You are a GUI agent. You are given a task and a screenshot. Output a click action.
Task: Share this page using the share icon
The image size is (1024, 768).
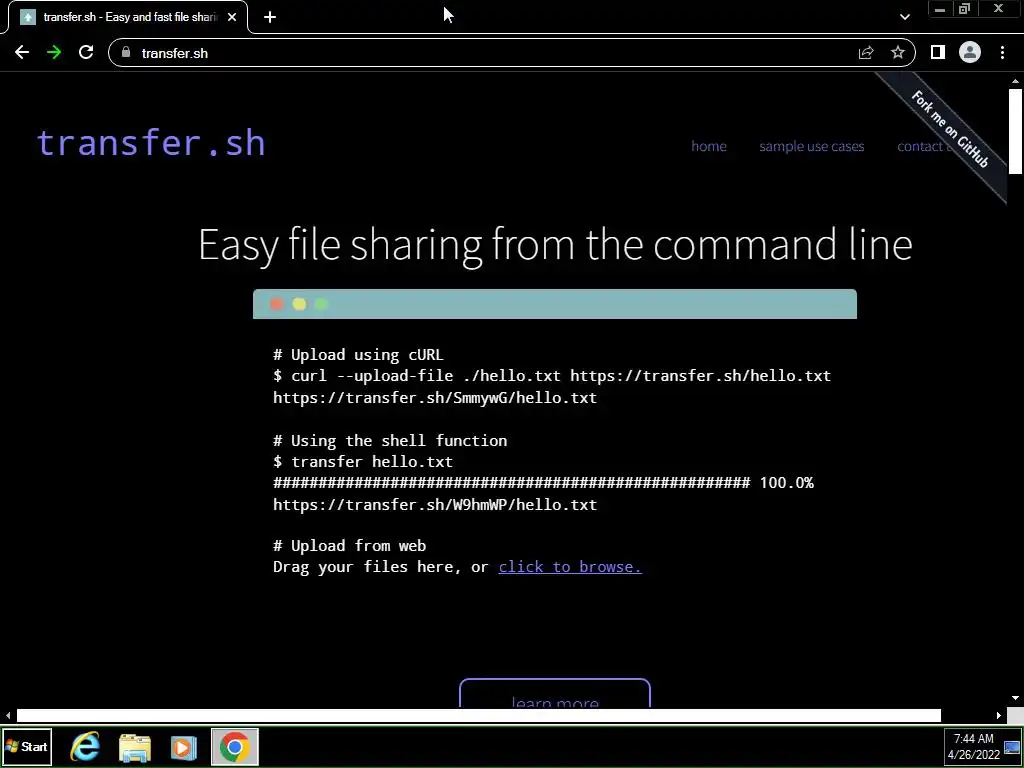click(x=866, y=53)
